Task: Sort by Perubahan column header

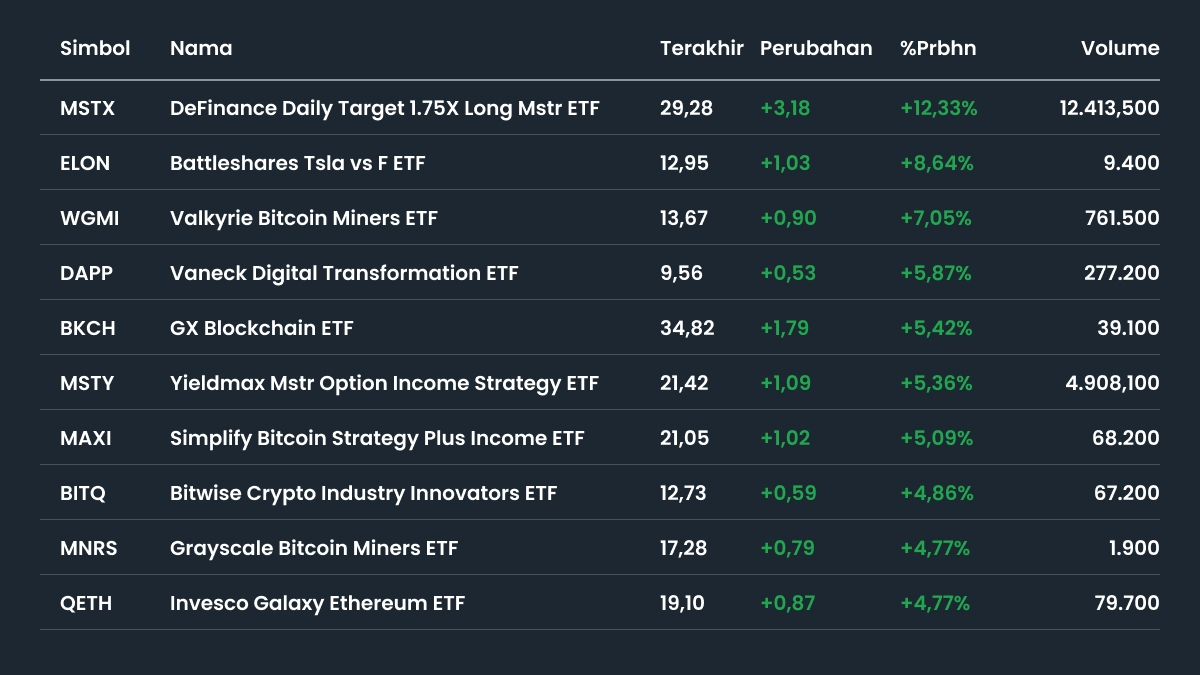Action: pyautogui.click(x=816, y=48)
